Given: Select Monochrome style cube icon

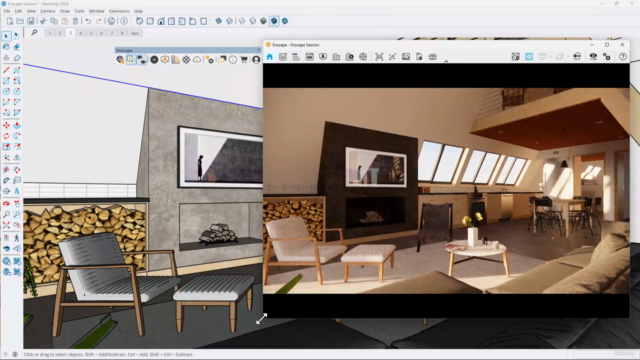Looking at the screenshot, I should click(285, 21).
